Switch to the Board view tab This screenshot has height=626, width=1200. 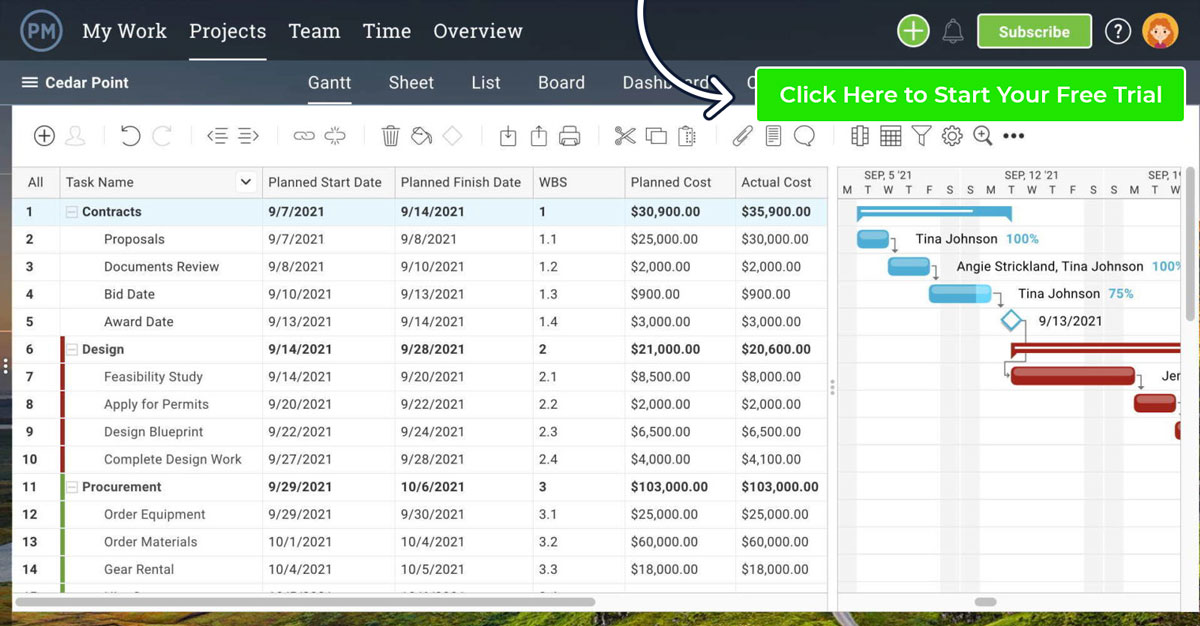[x=561, y=83]
